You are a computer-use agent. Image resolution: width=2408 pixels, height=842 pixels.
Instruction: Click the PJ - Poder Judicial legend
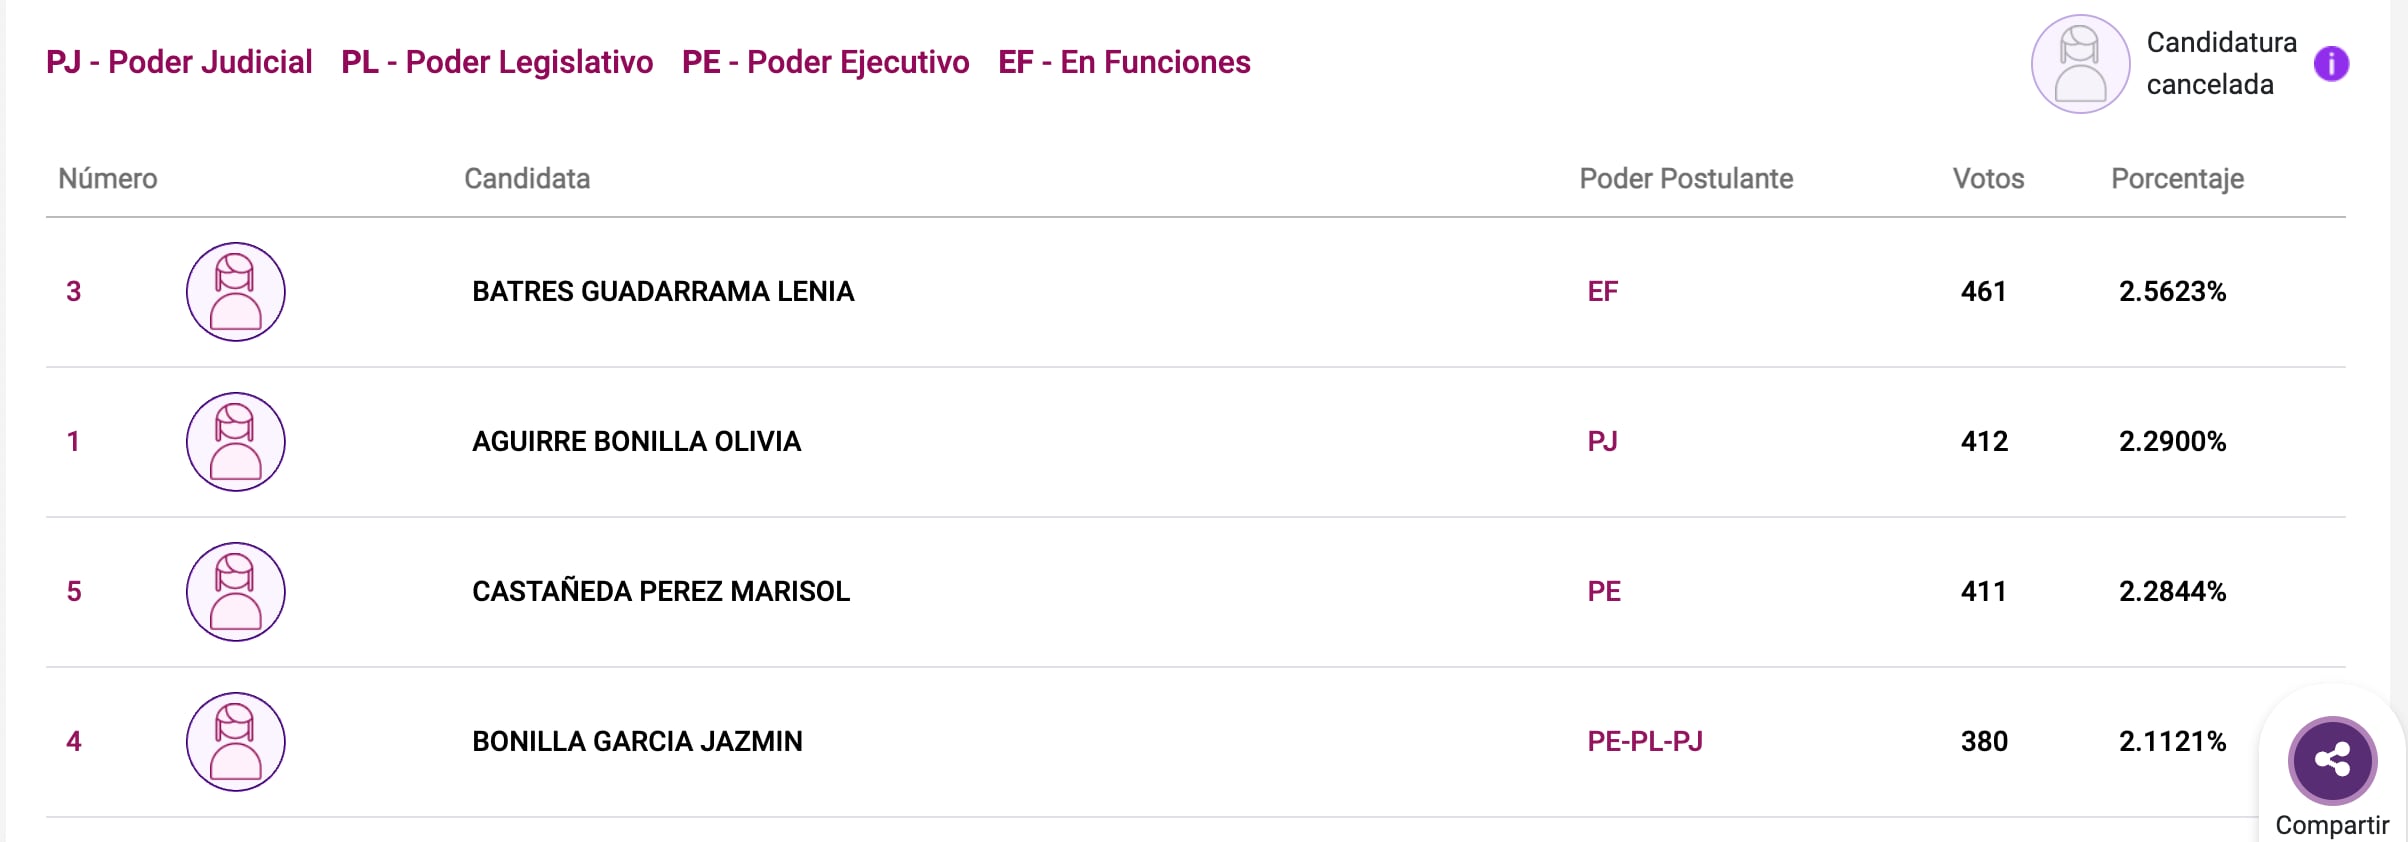(x=179, y=62)
